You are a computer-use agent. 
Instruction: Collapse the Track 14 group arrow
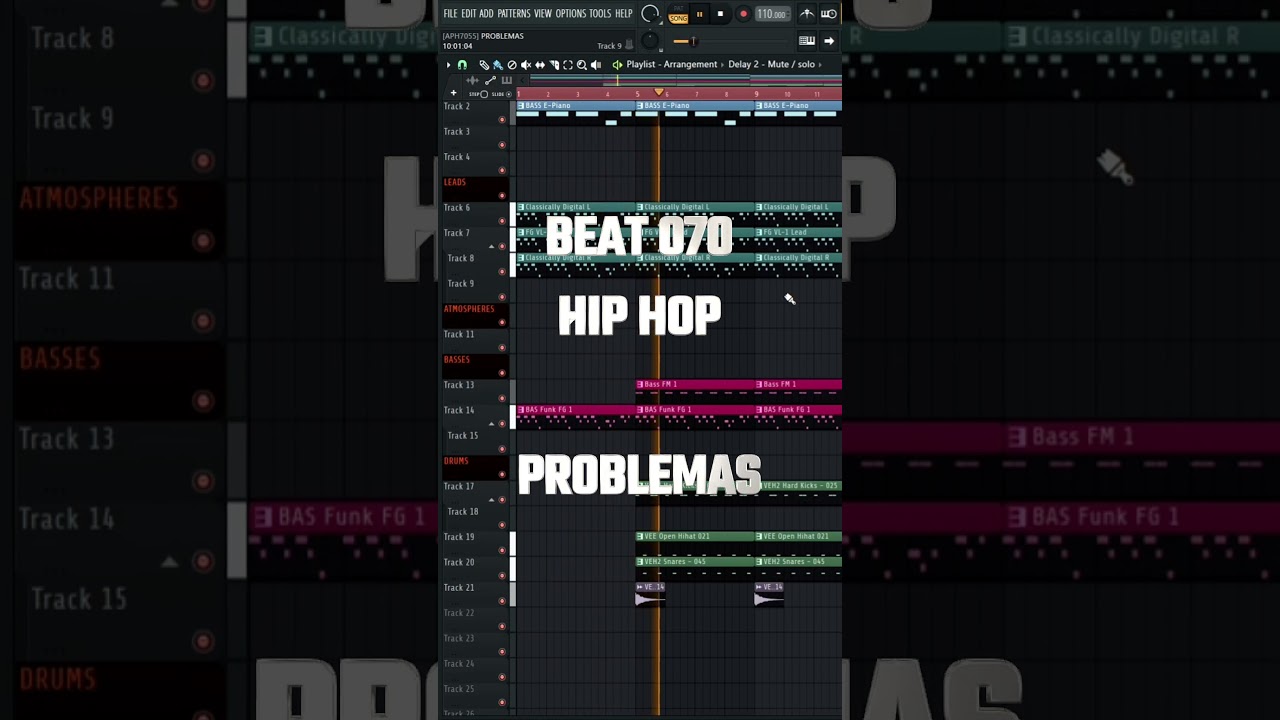(x=491, y=423)
